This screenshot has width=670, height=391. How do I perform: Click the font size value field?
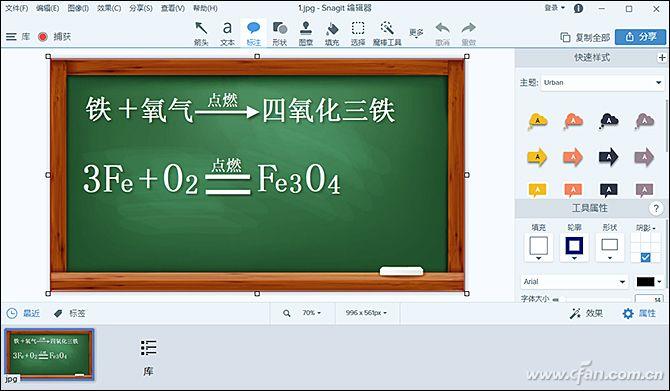point(649,299)
